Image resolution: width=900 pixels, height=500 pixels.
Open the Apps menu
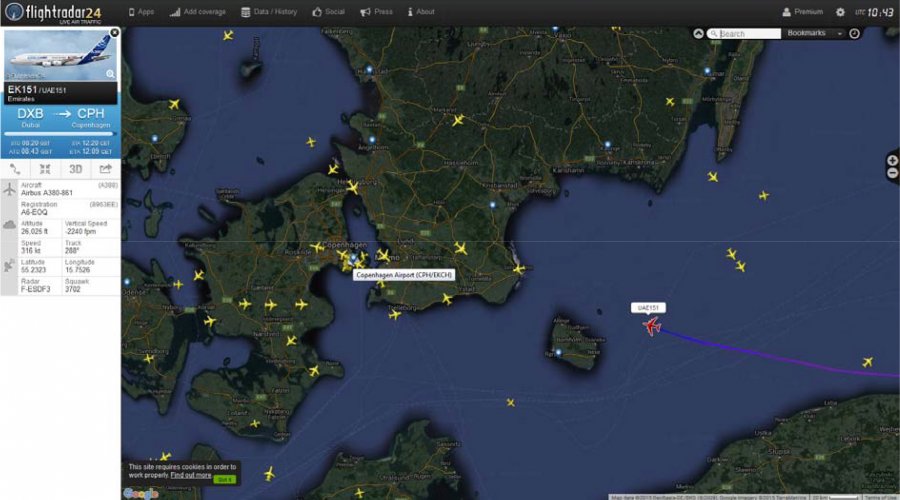coord(141,11)
